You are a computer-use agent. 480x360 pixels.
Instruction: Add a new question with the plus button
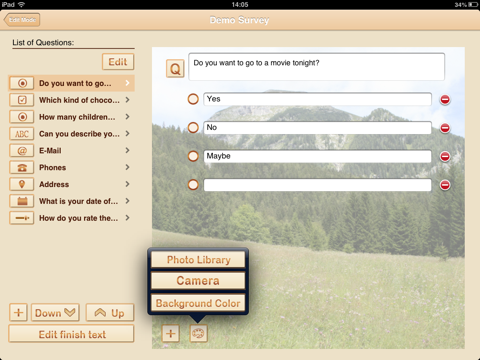pos(18,312)
